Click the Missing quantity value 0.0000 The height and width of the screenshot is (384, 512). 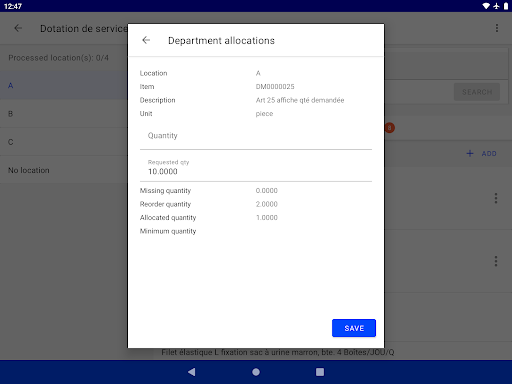click(266, 191)
